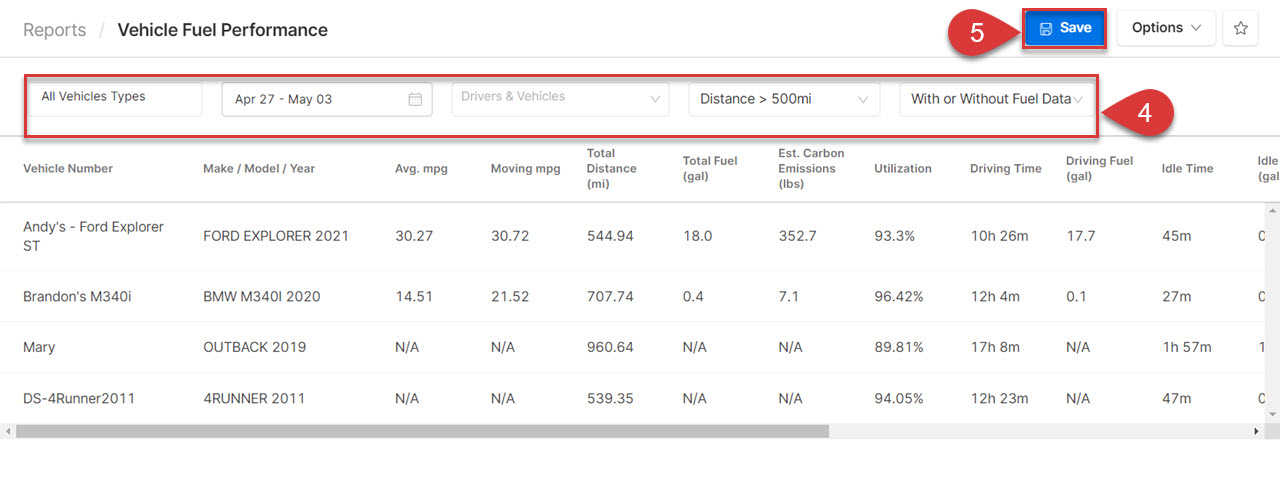Click OUTBACK 2019 cell

pos(254,347)
